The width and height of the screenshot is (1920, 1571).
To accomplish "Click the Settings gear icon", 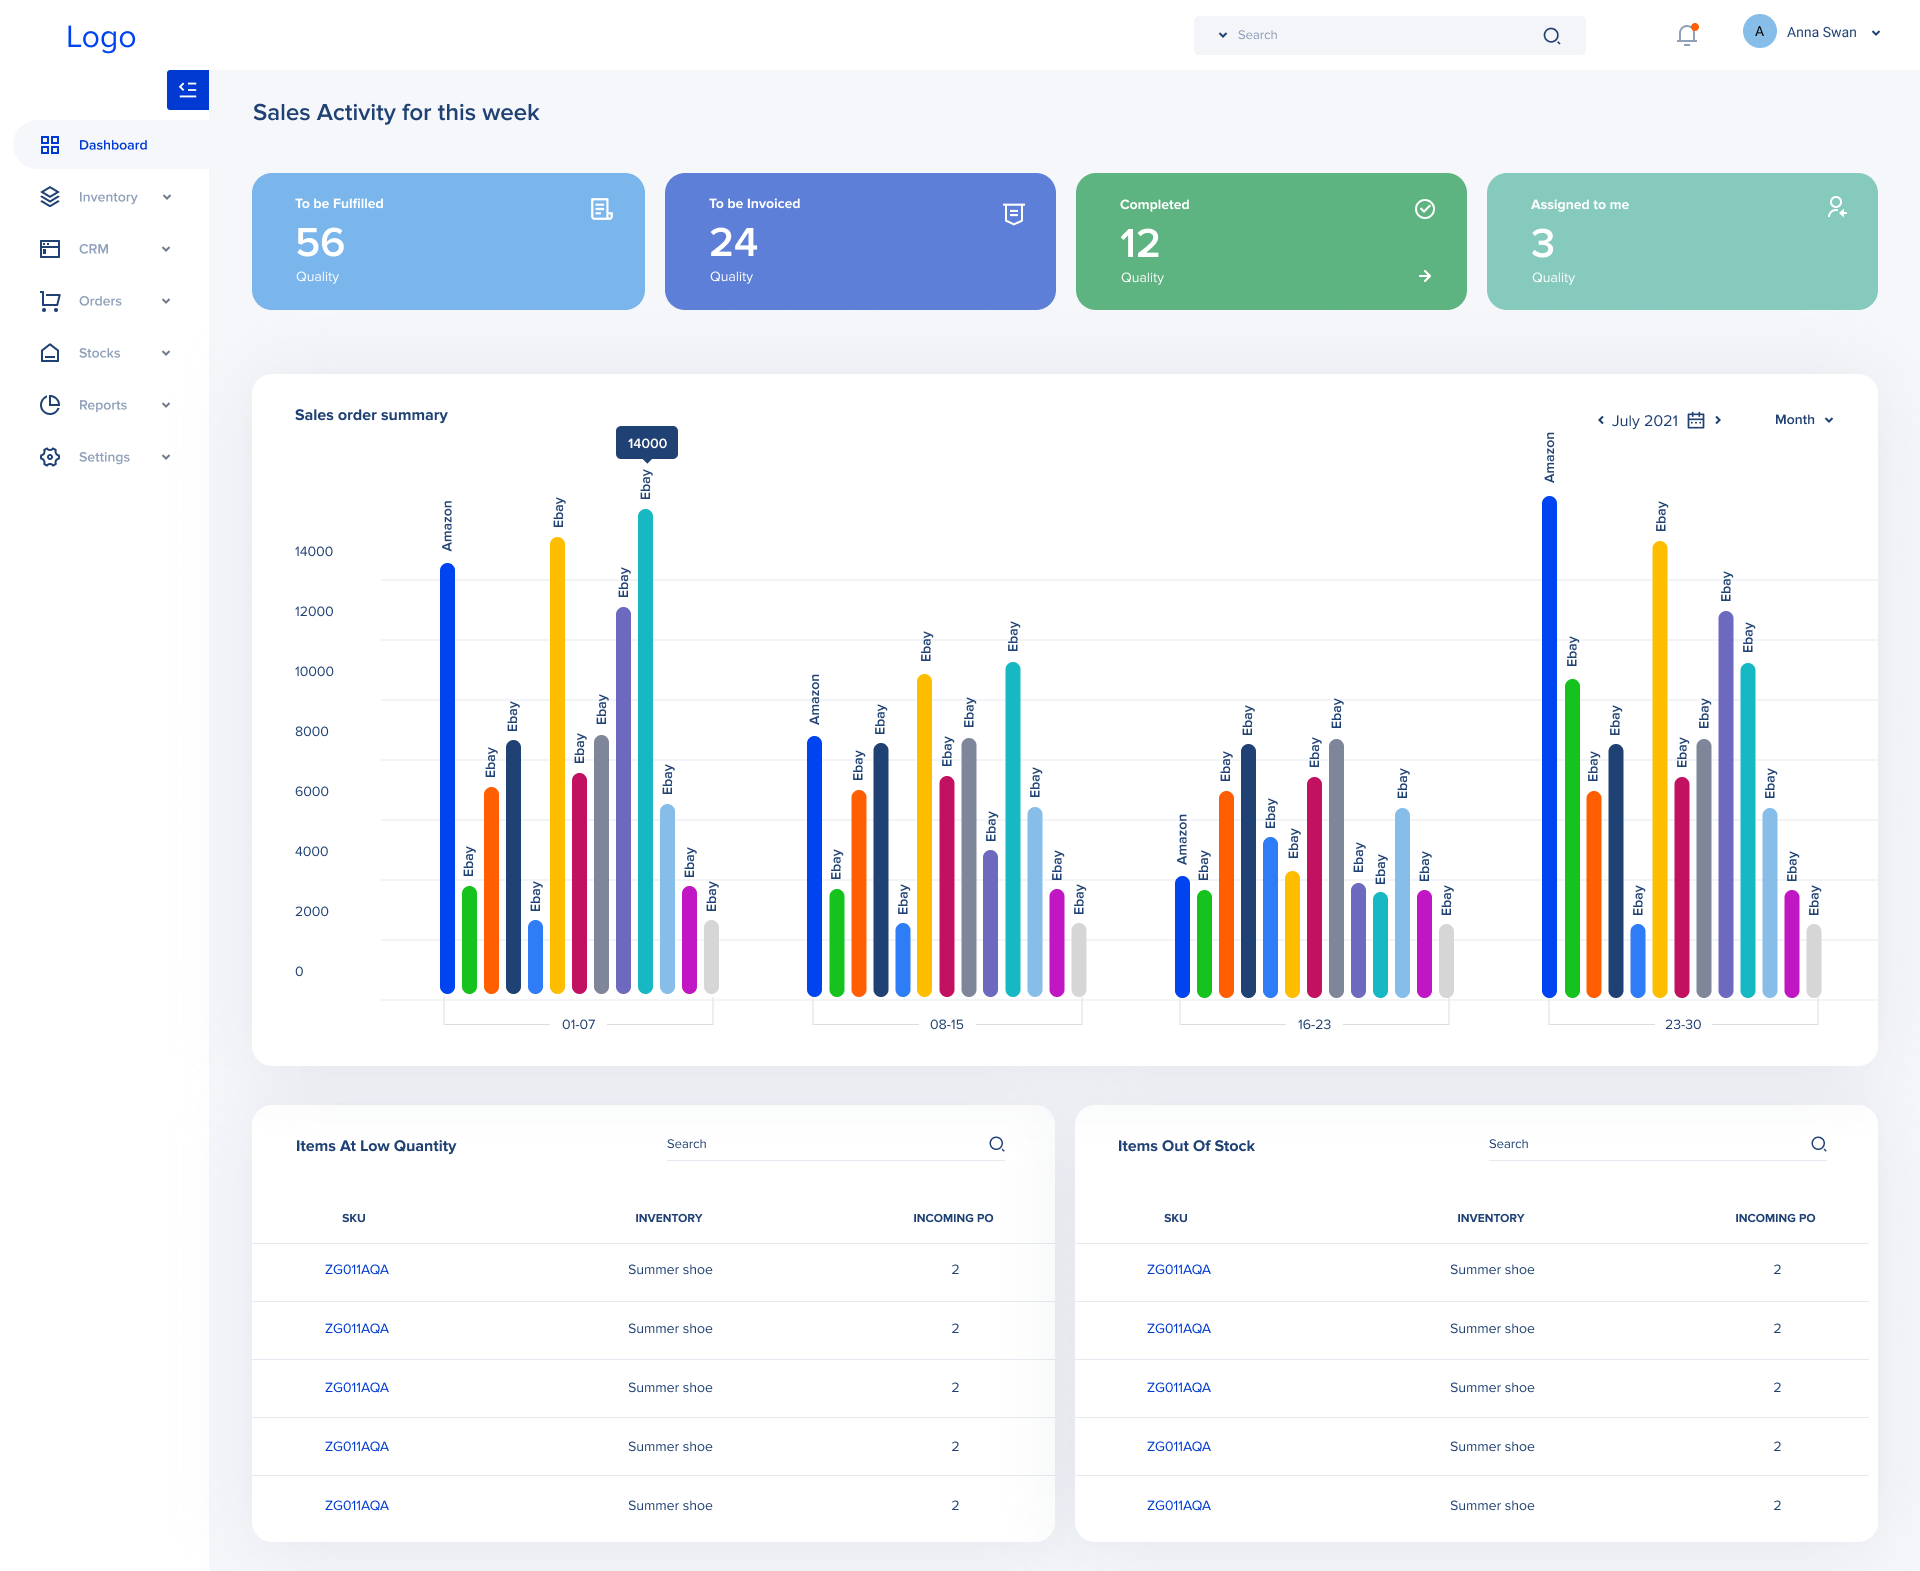I will point(50,457).
